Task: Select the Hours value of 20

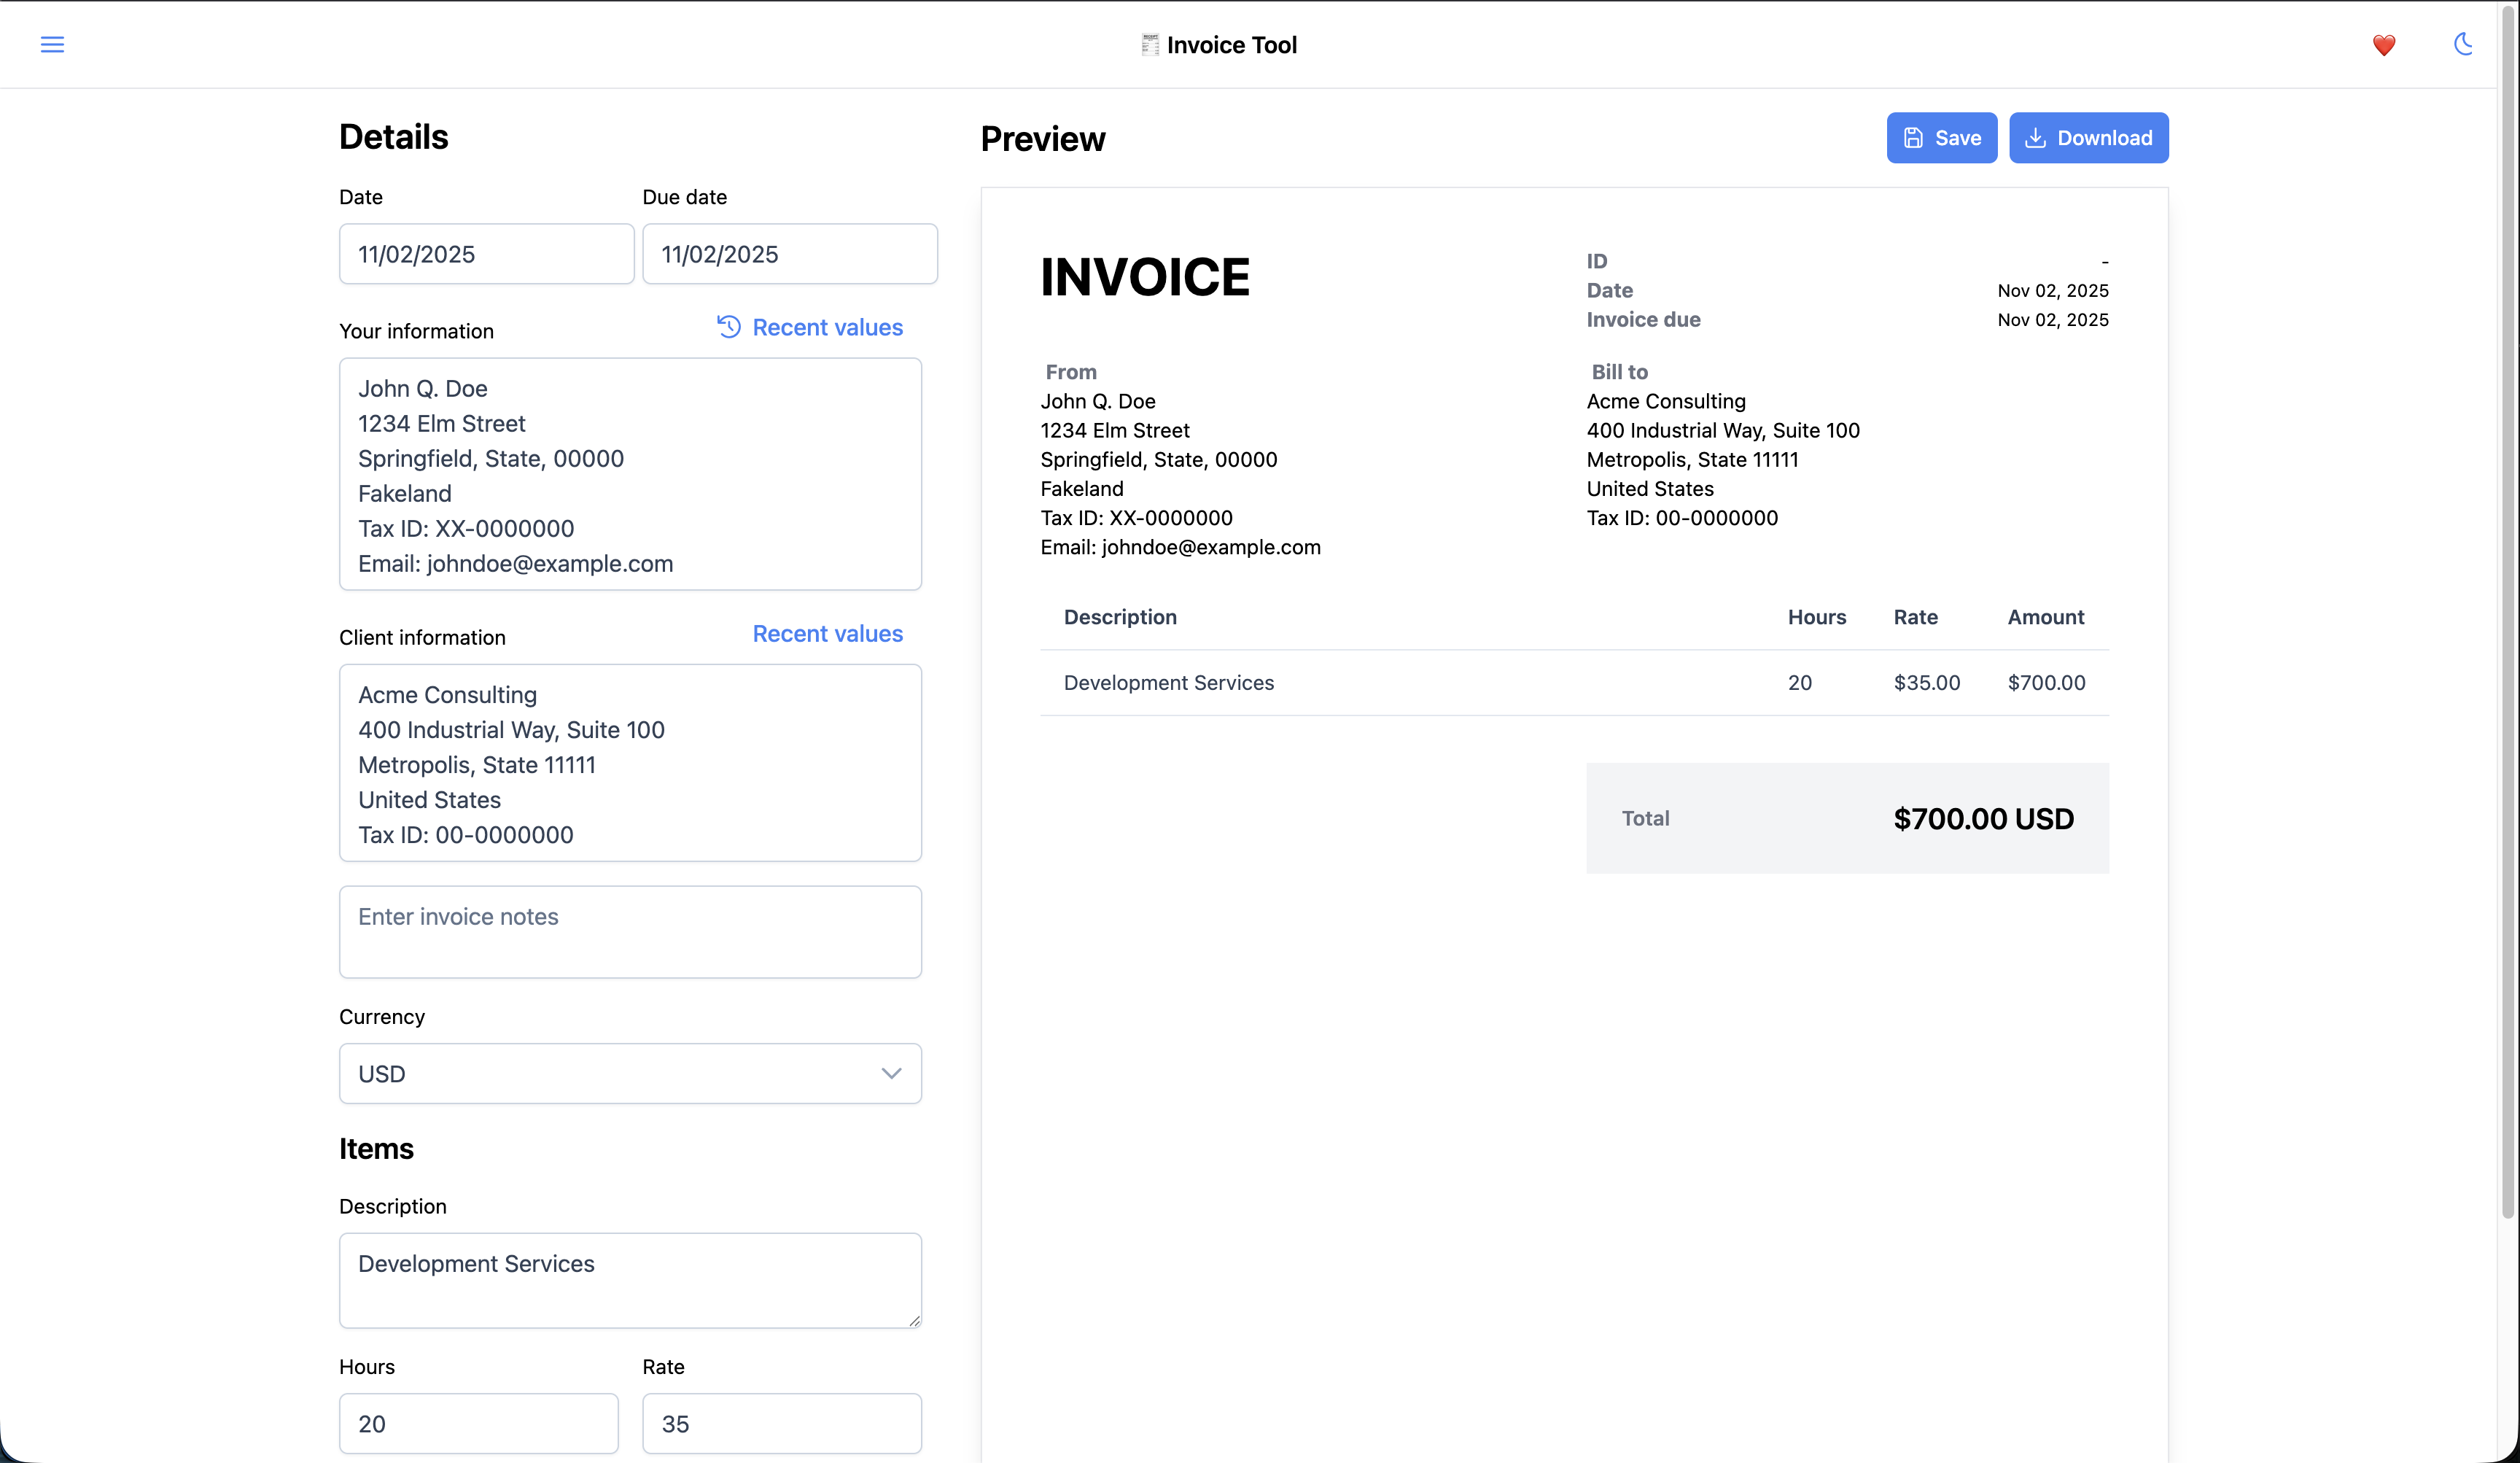Action: coord(478,1423)
